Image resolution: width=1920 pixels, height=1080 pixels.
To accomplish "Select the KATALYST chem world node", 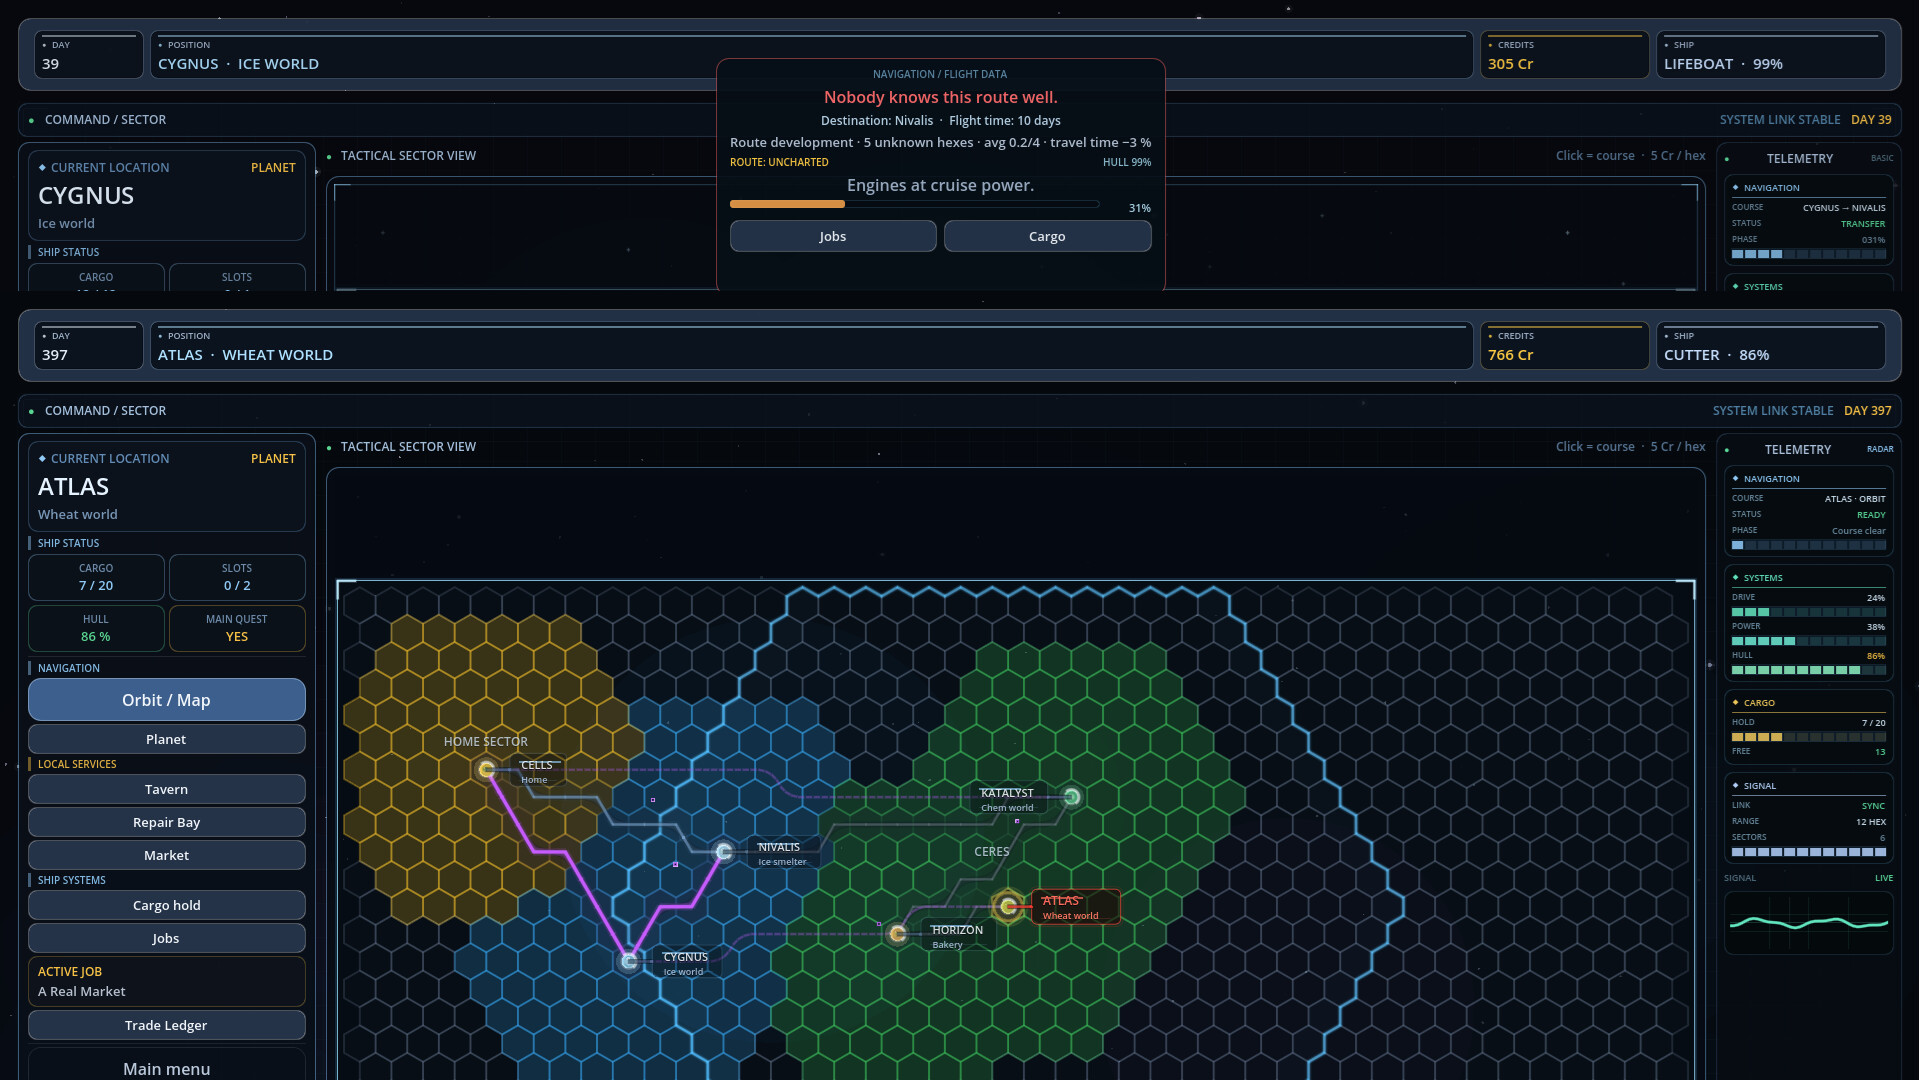I will pos(1072,797).
